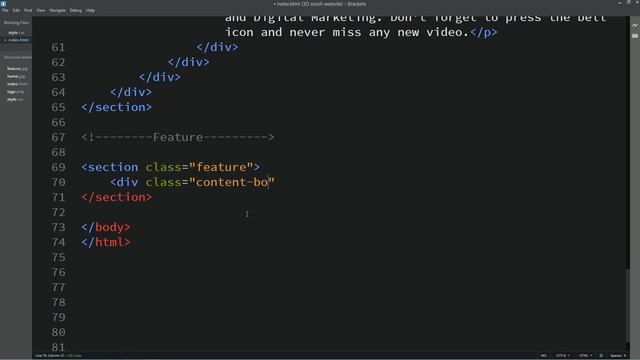Open index.html in the project file tree
This screenshot has height=360, width=640.
pos(17,84)
